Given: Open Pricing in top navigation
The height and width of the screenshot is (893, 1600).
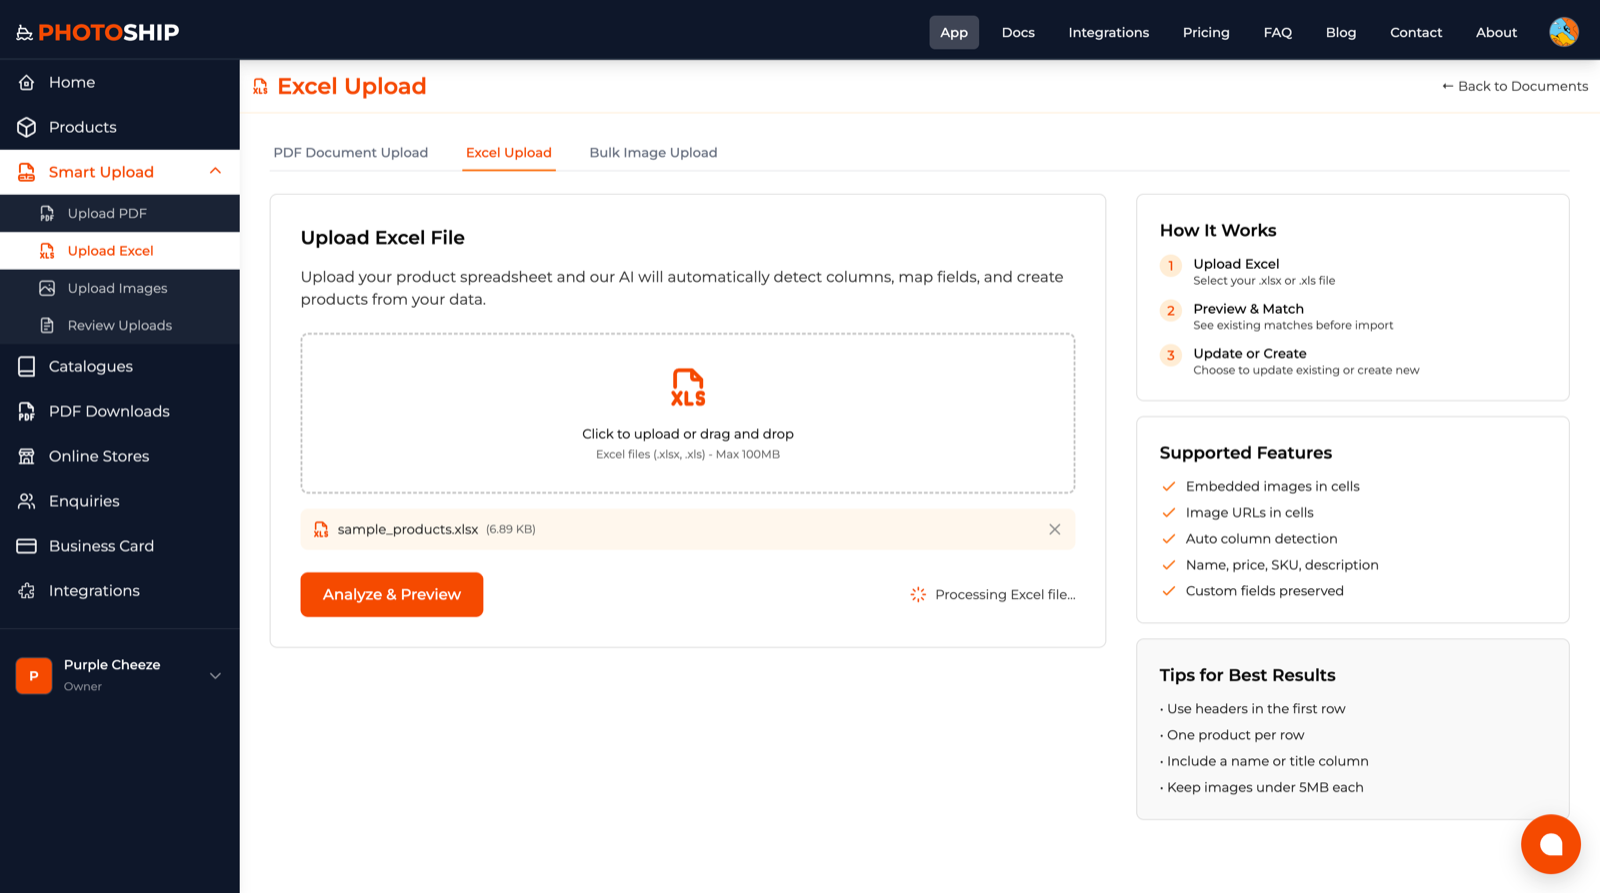Looking at the screenshot, I should 1205,32.
